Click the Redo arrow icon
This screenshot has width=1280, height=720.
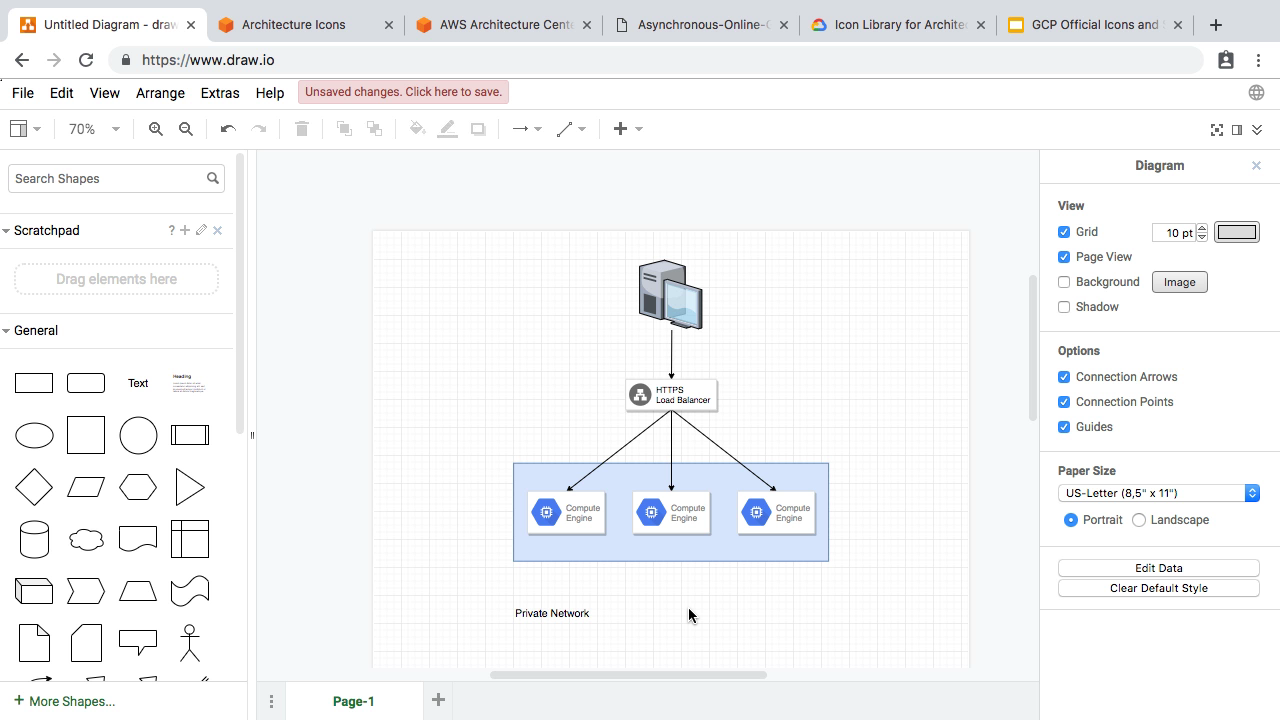(x=259, y=129)
